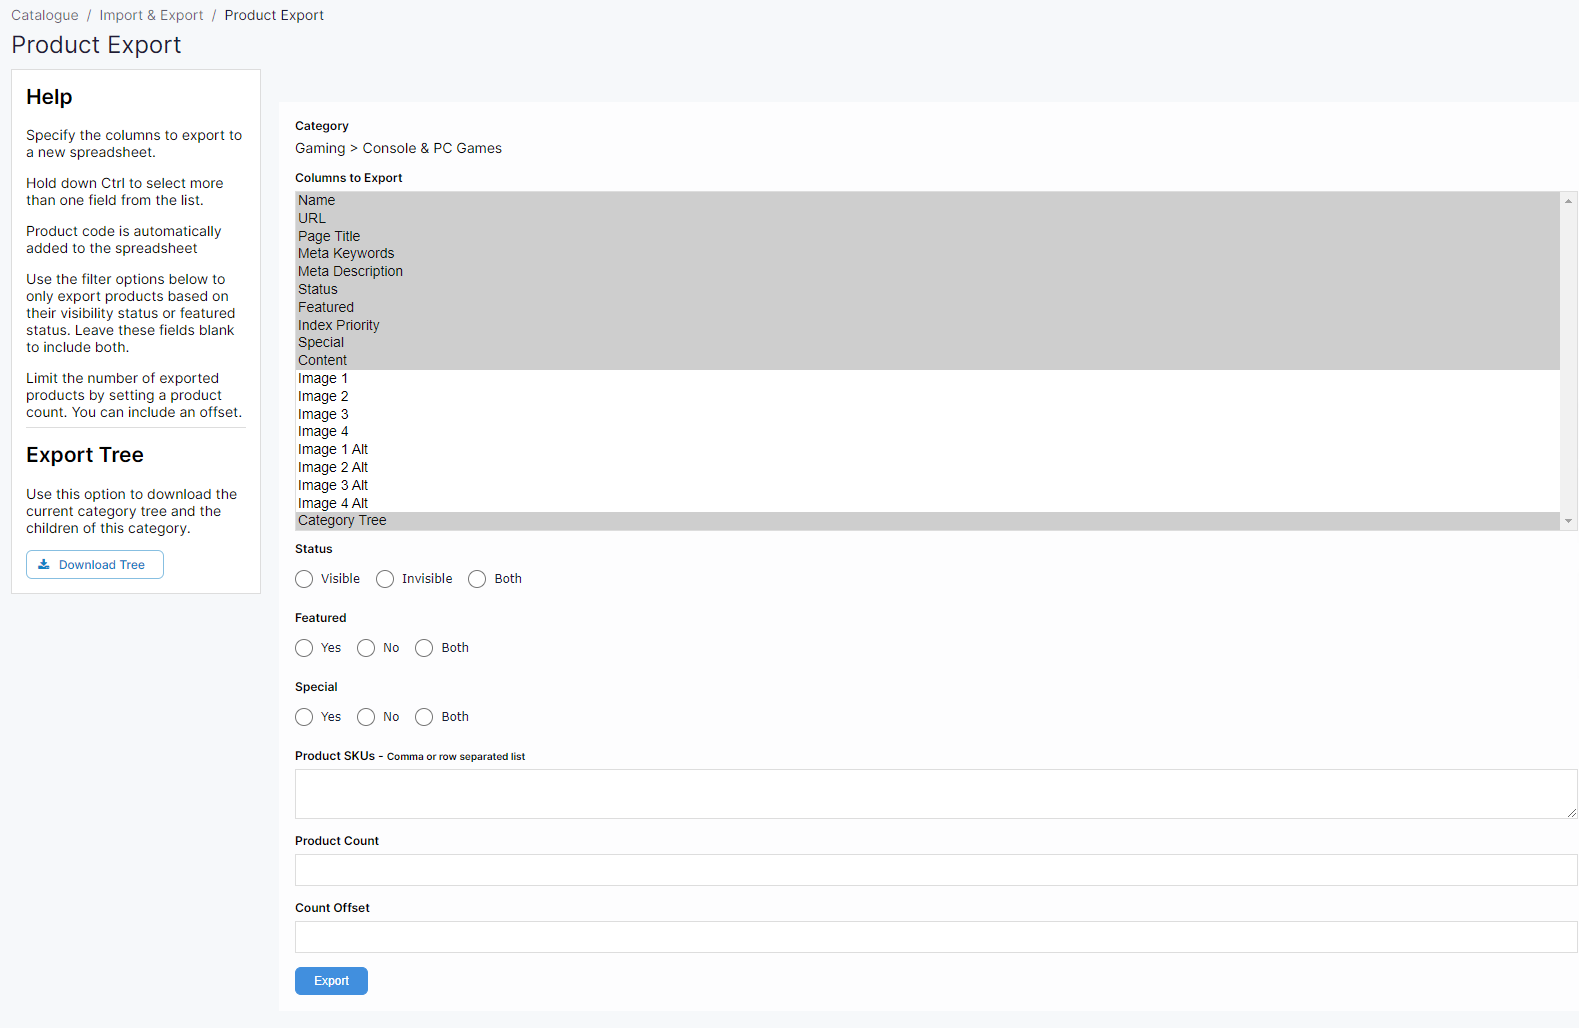1579x1028 pixels.
Task: Click the Download Tree button
Action: click(x=95, y=565)
